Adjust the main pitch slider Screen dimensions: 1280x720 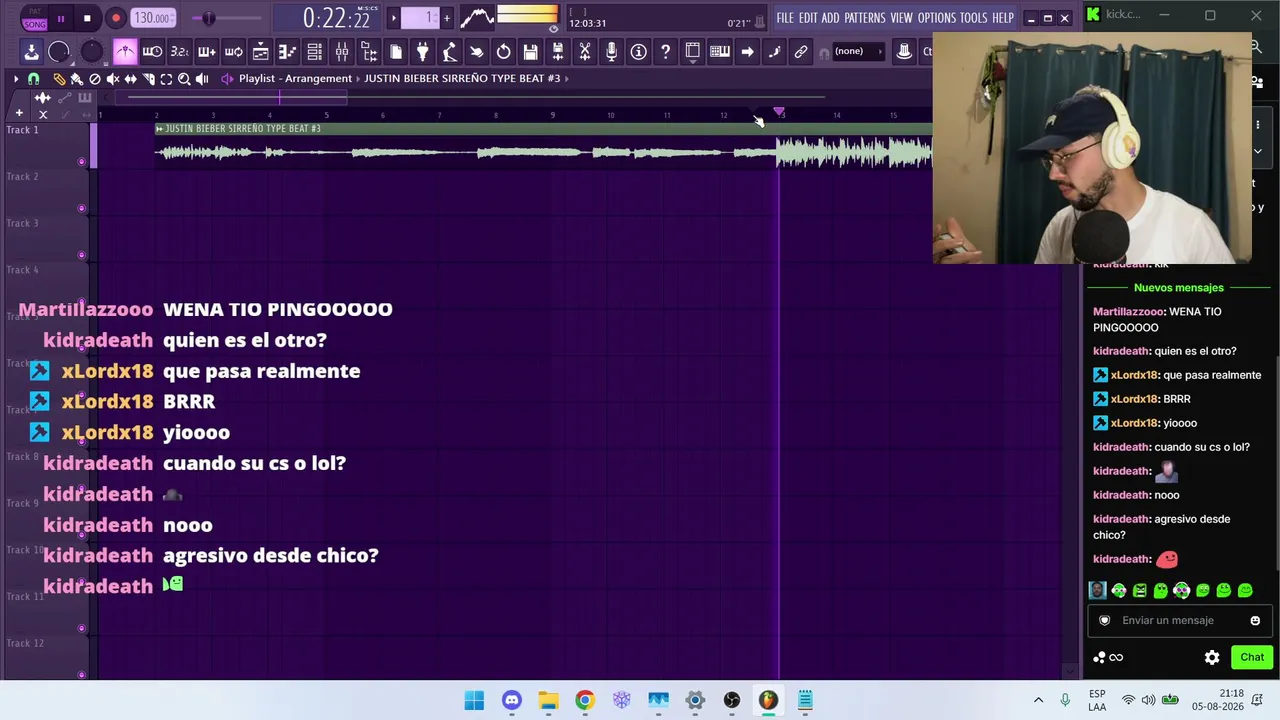[208, 18]
